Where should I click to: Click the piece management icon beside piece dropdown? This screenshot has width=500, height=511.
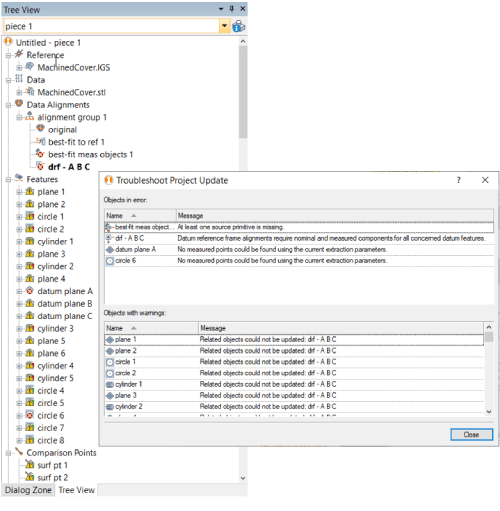point(238,26)
